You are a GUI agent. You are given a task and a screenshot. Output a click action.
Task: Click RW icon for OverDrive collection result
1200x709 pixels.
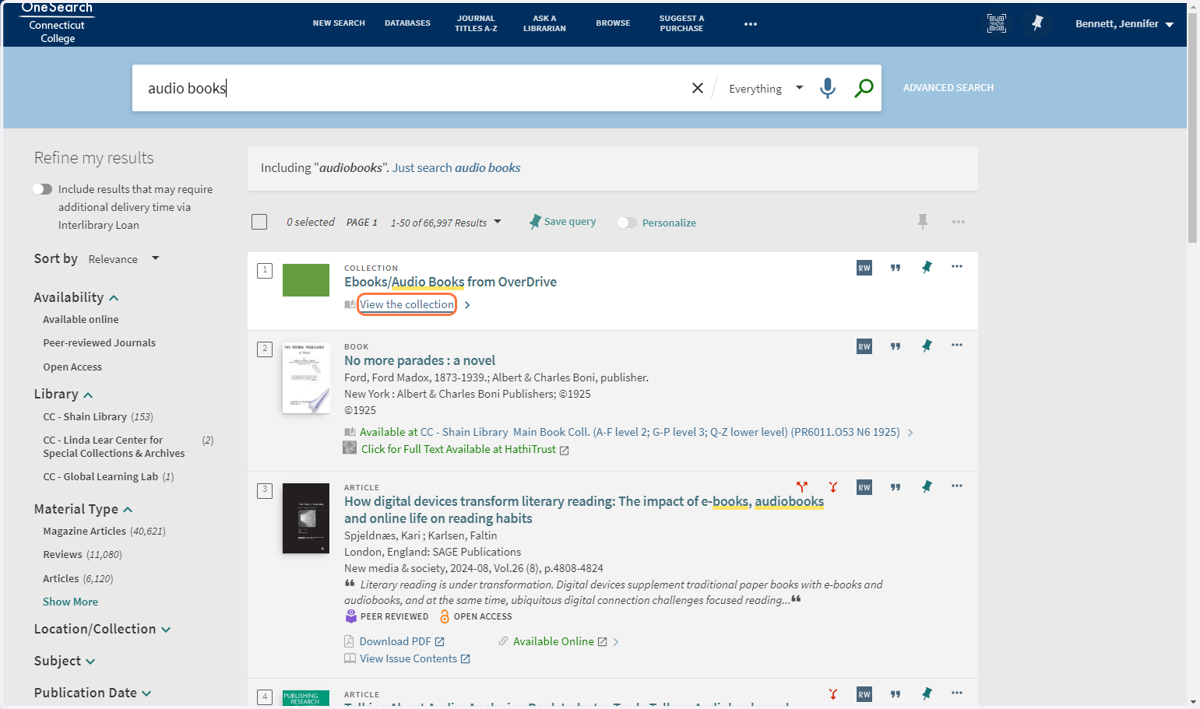(864, 267)
